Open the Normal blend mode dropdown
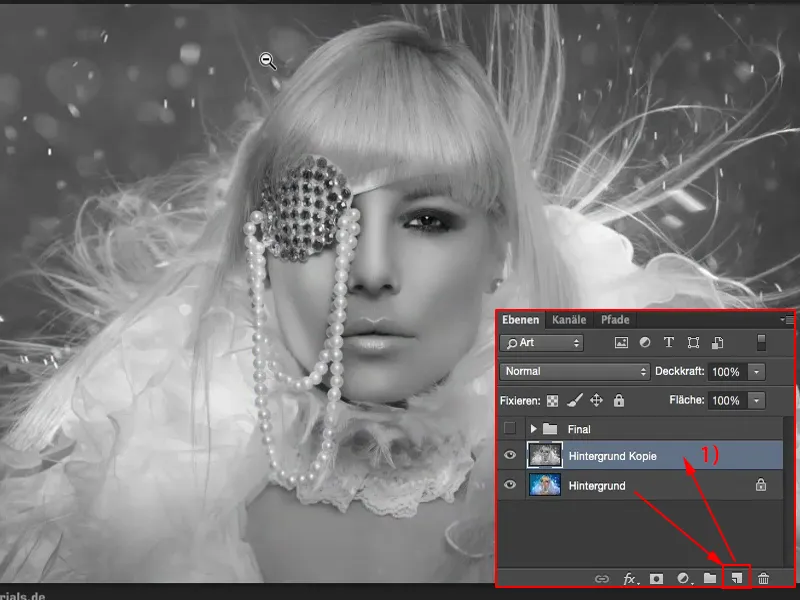The width and height of the screenshot is (800, 600). coord(574,371)
